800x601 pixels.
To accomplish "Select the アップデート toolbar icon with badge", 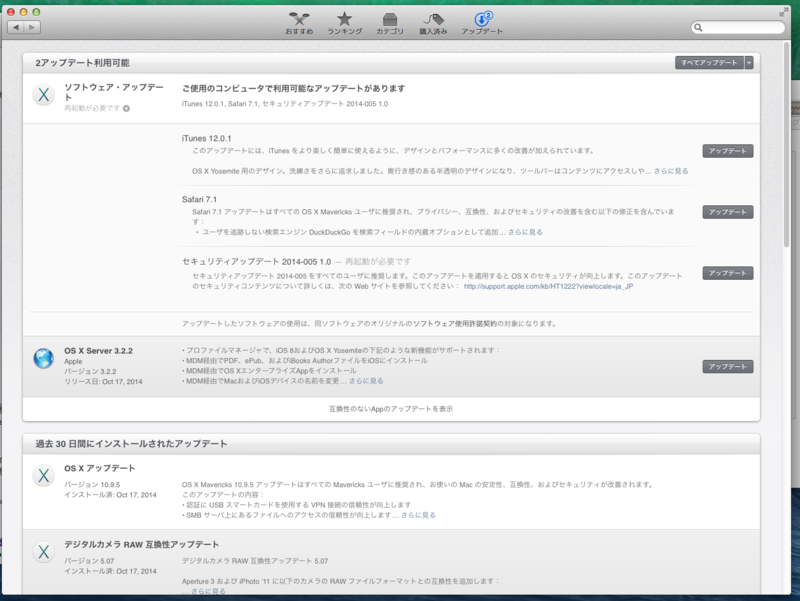I will [482, 23].
